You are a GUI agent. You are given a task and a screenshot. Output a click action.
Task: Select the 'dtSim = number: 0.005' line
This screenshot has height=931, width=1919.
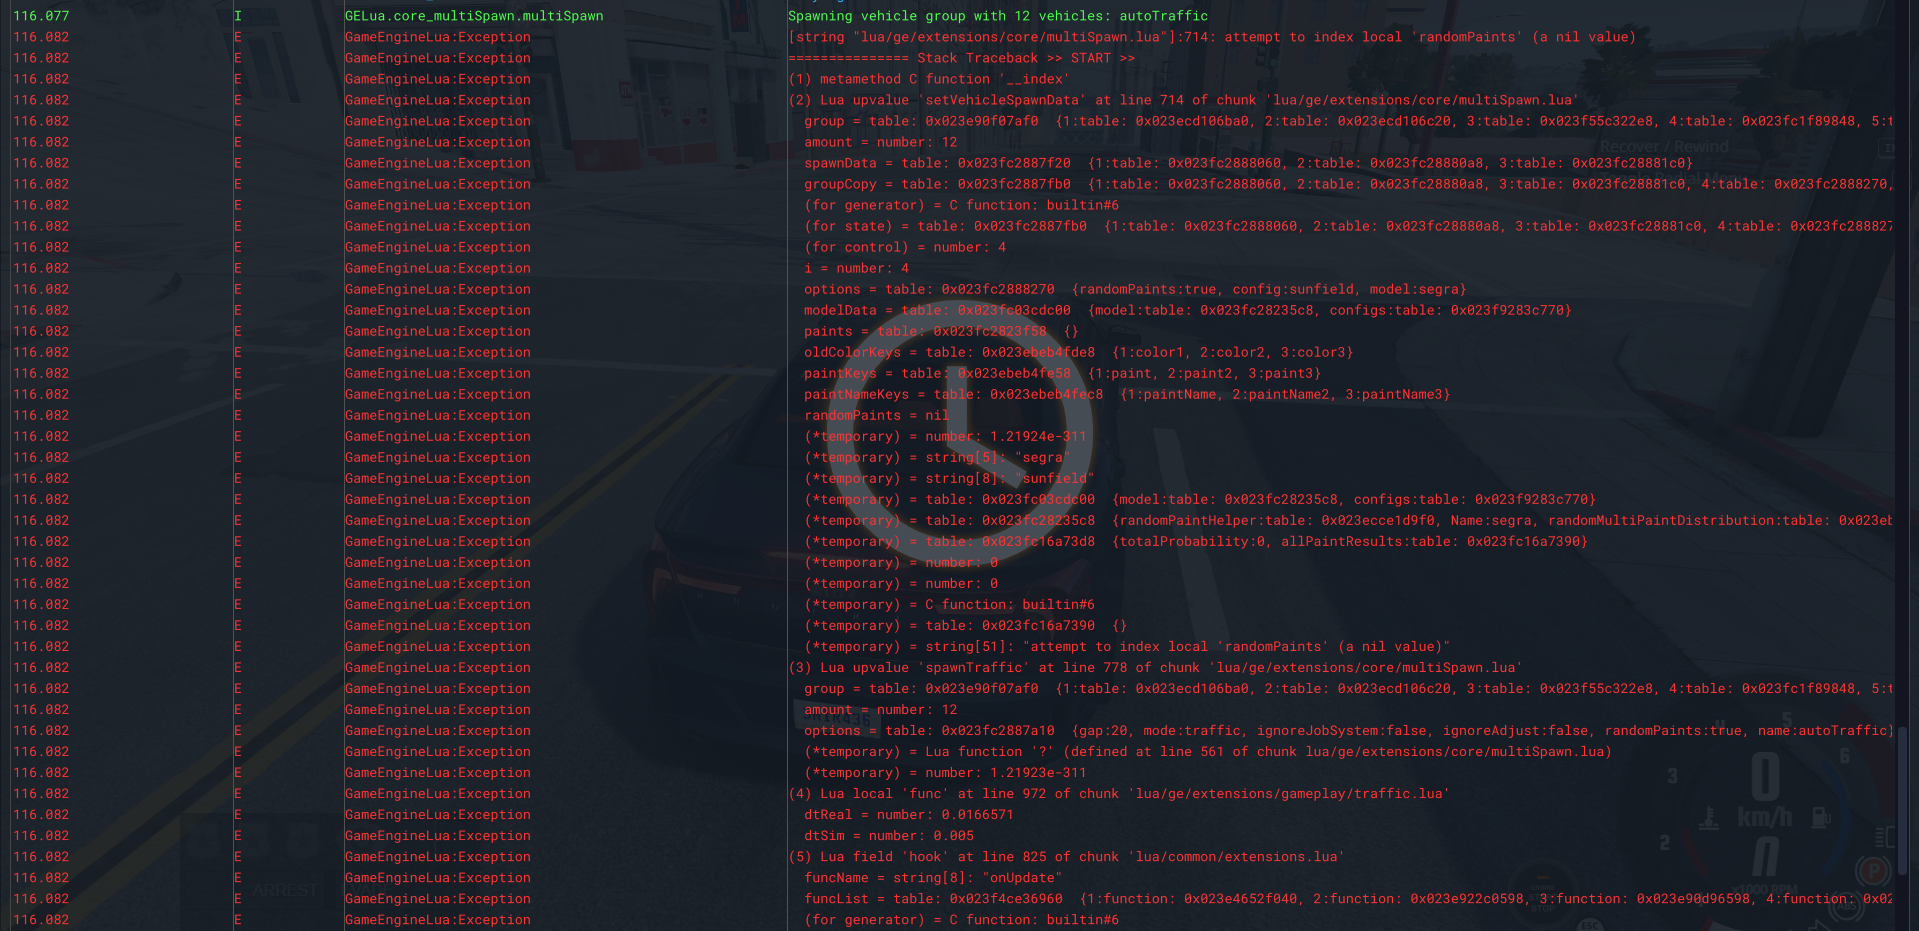point(889,835)
